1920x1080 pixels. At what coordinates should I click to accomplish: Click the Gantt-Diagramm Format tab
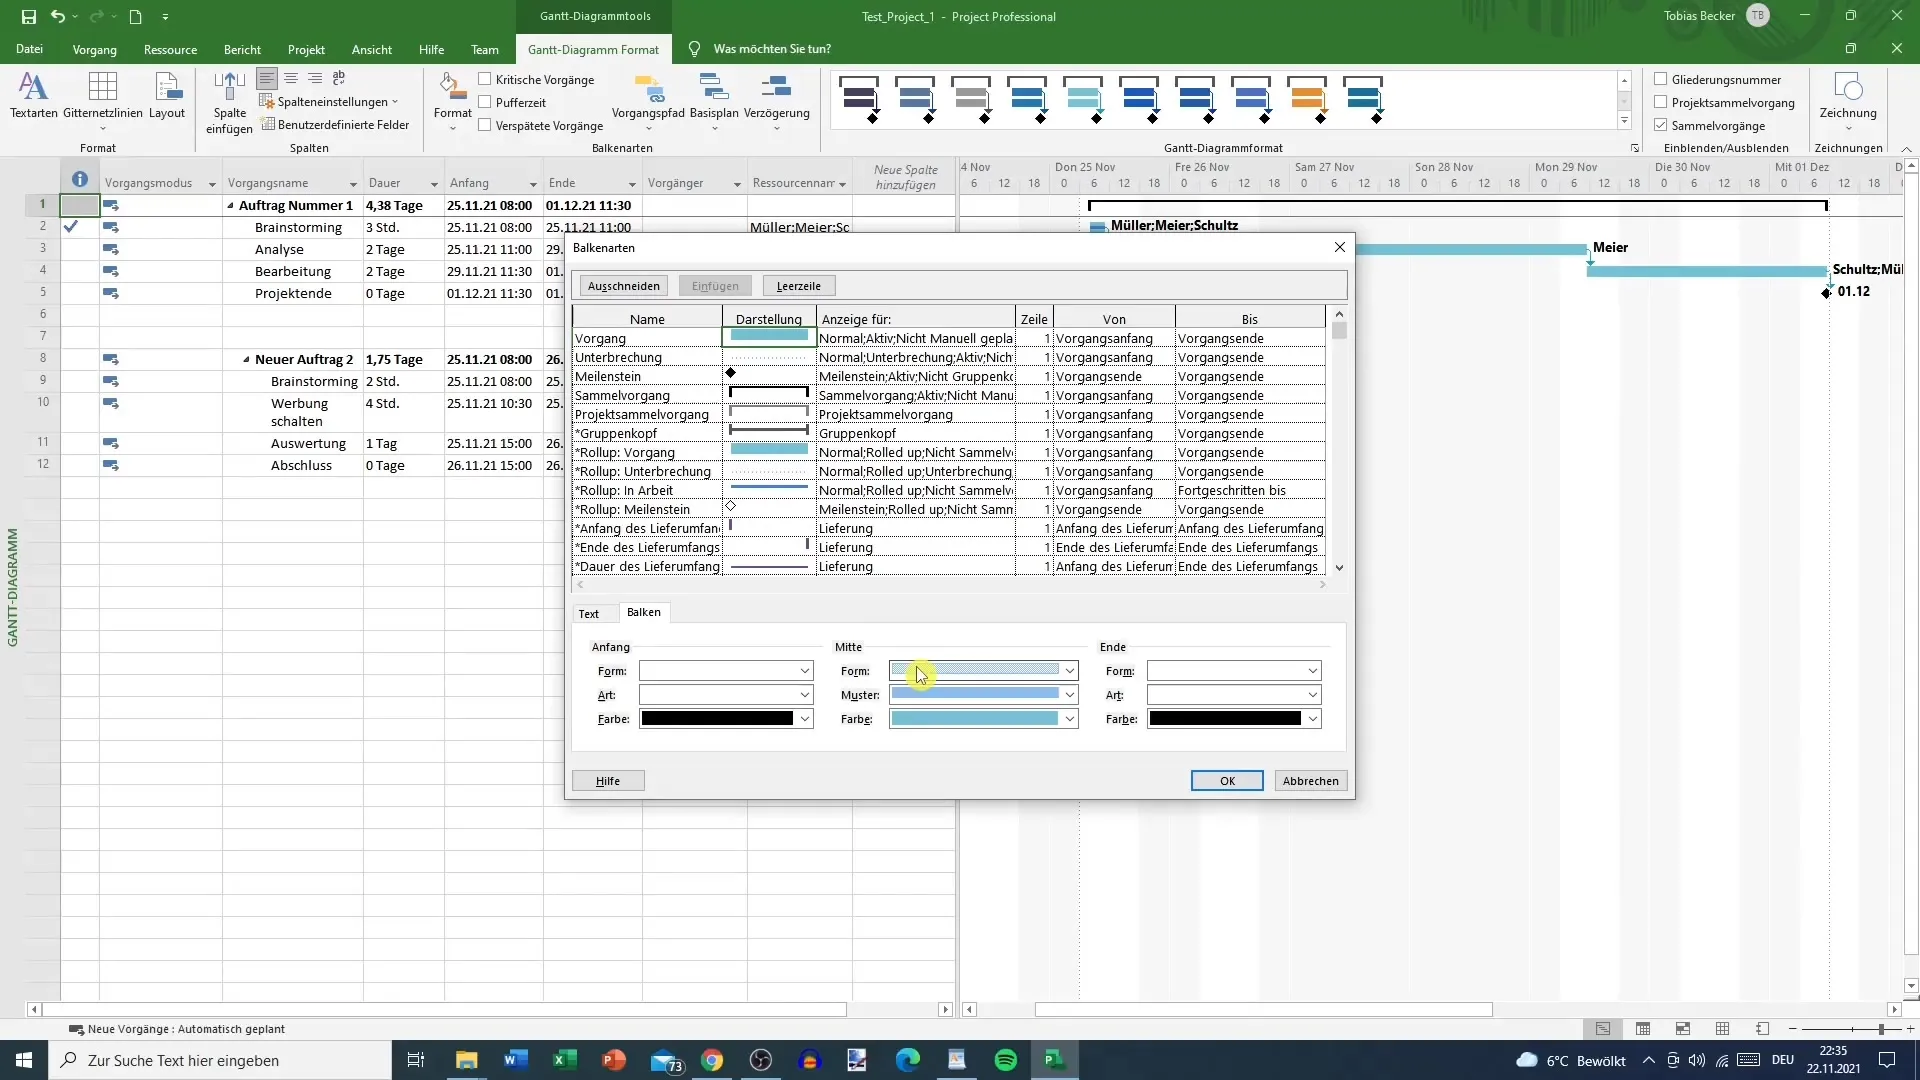click(x=593, y=49)
